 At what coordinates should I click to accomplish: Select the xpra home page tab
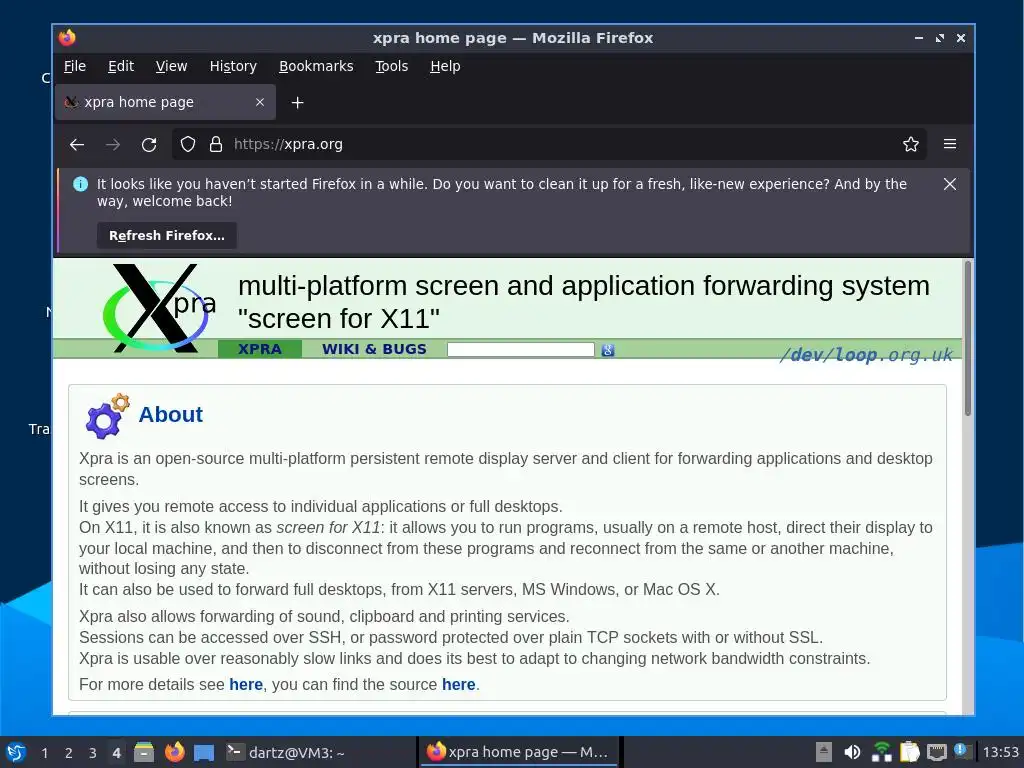(165, 103)
